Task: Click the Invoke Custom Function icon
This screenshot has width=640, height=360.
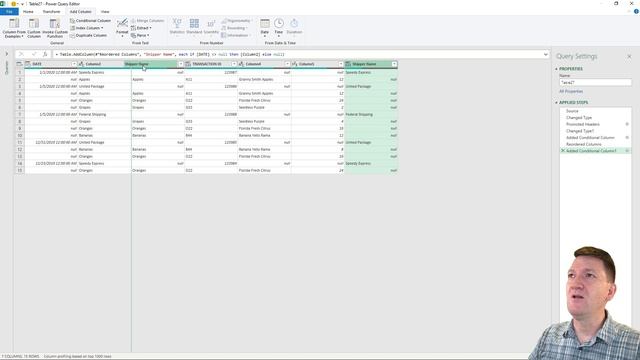Action: coord(55,23)
